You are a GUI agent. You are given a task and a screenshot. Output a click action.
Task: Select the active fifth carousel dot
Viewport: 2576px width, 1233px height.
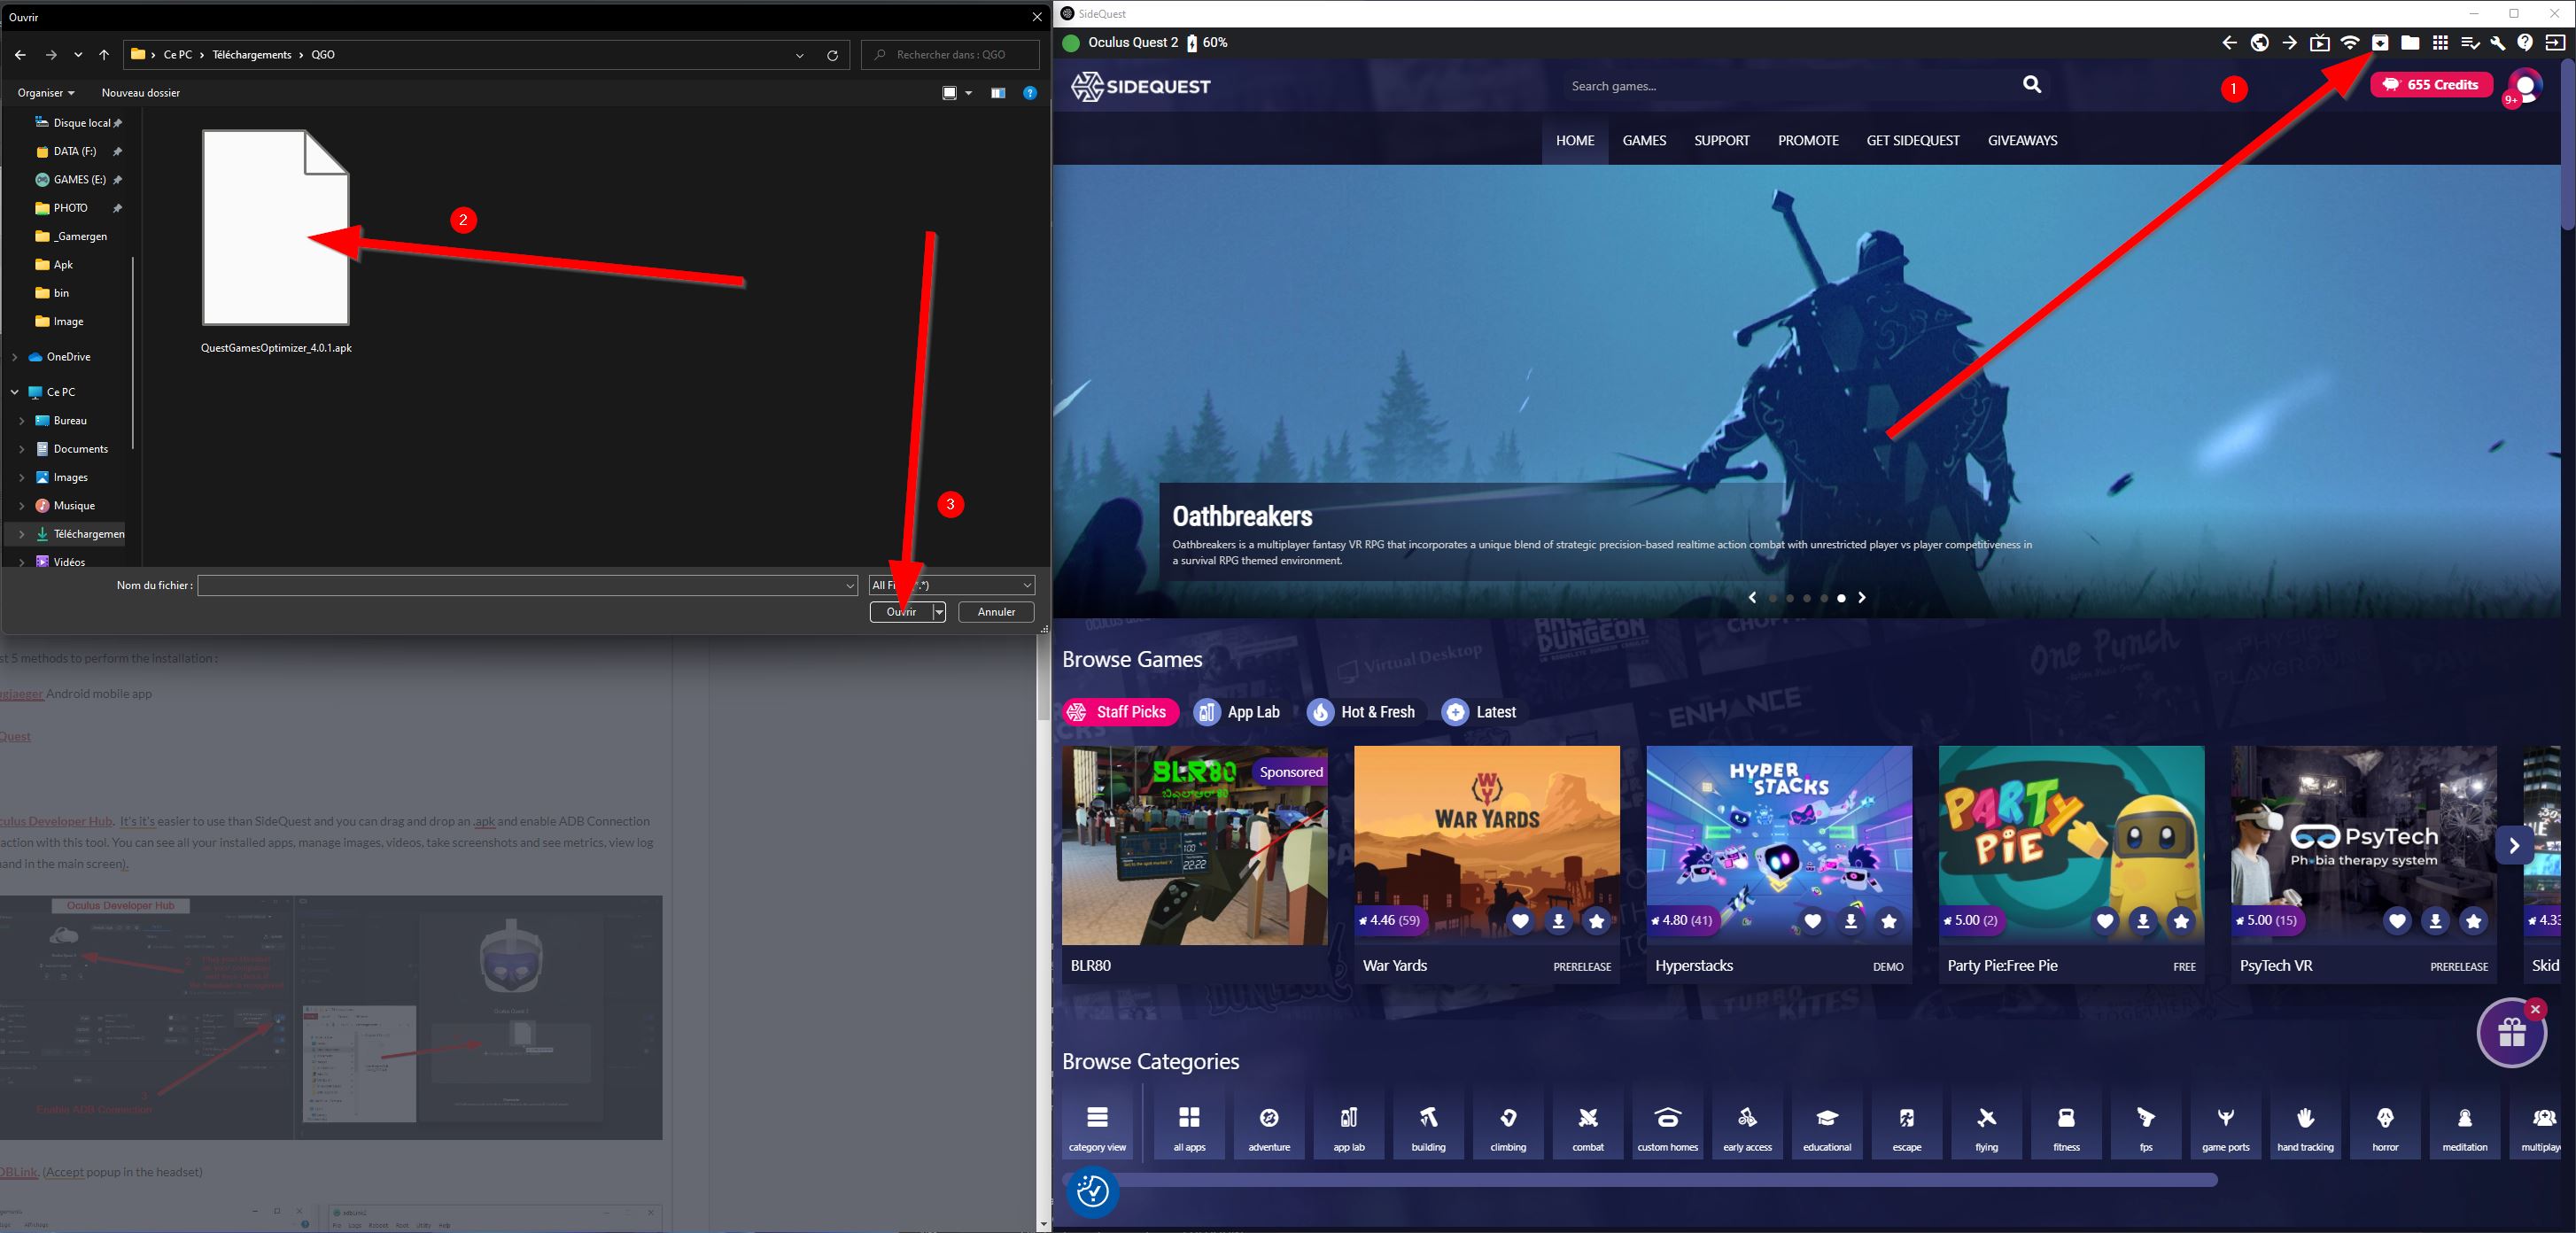coord(1841,598)
